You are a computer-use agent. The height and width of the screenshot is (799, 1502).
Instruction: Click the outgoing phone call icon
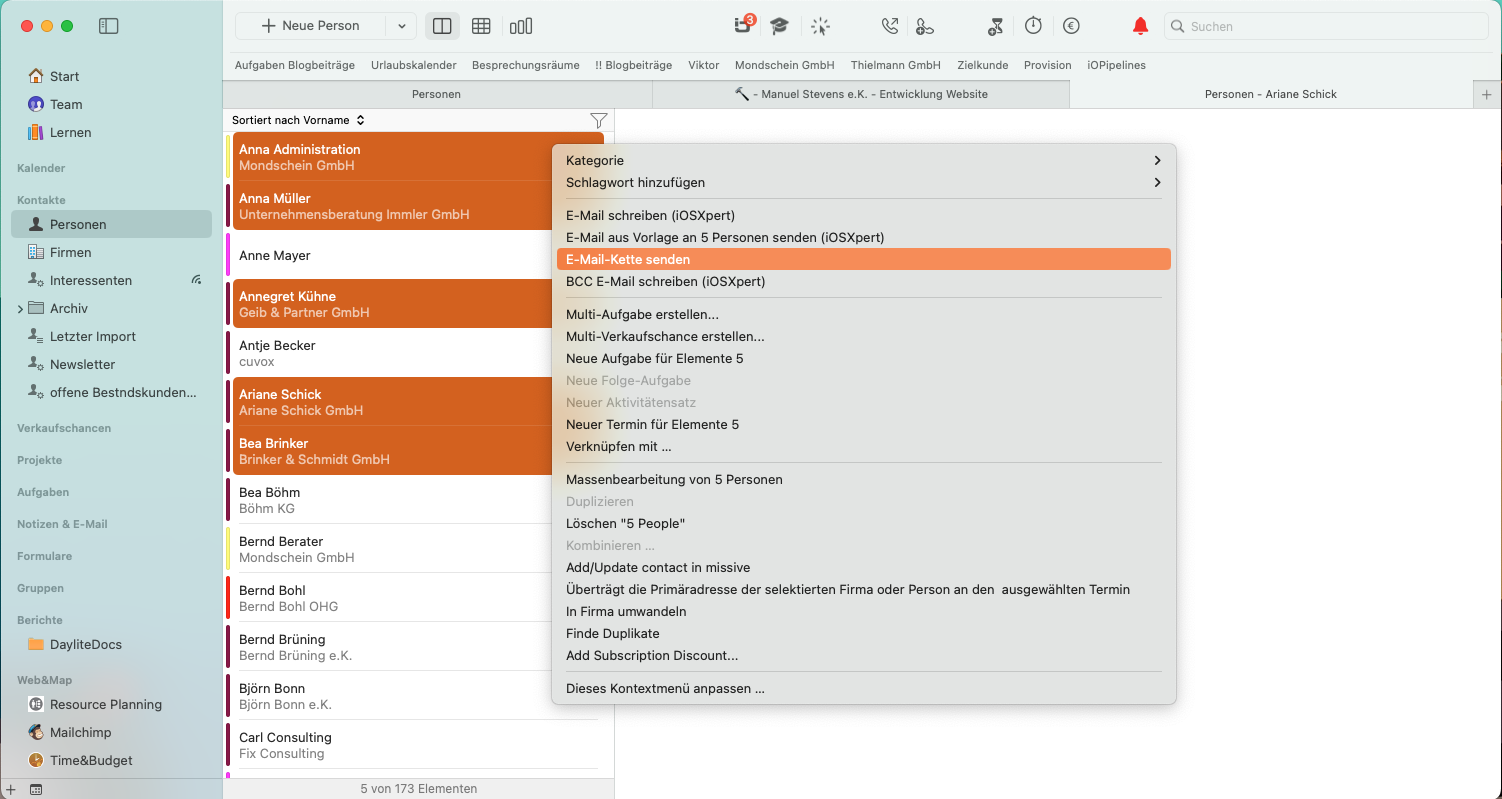(889, 26)
